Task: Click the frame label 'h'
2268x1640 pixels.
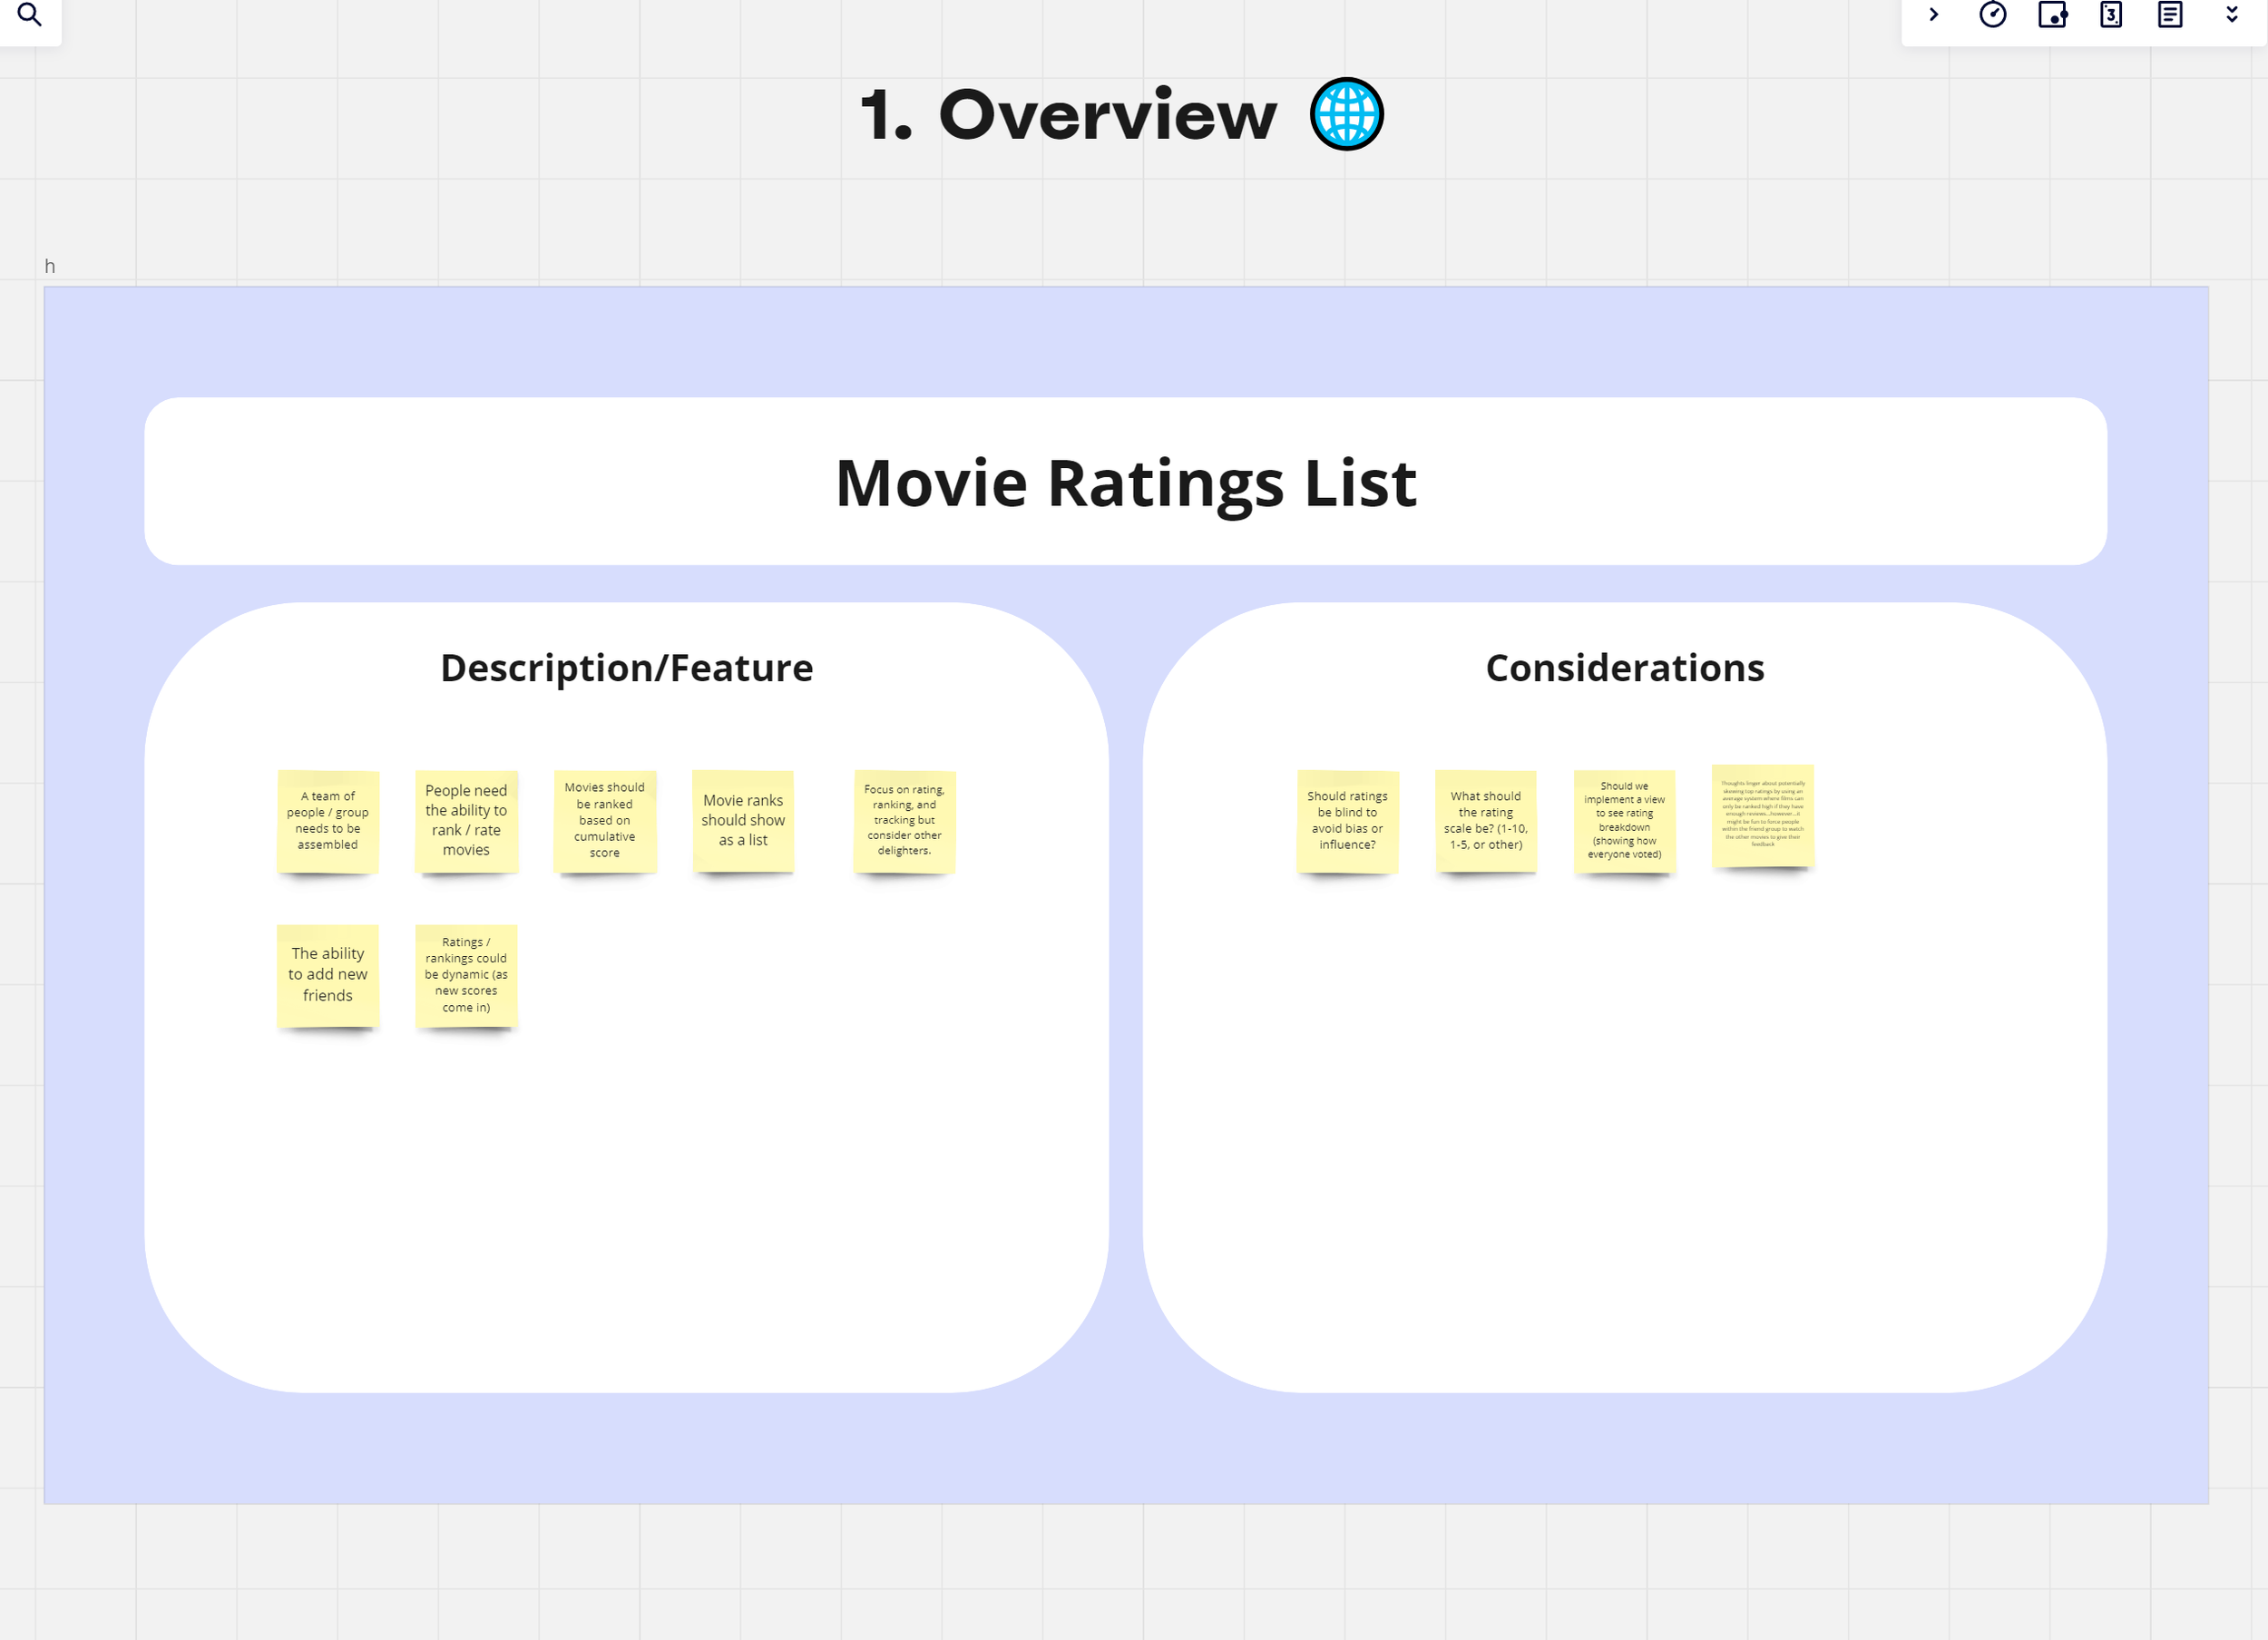Action: (50, 266)
